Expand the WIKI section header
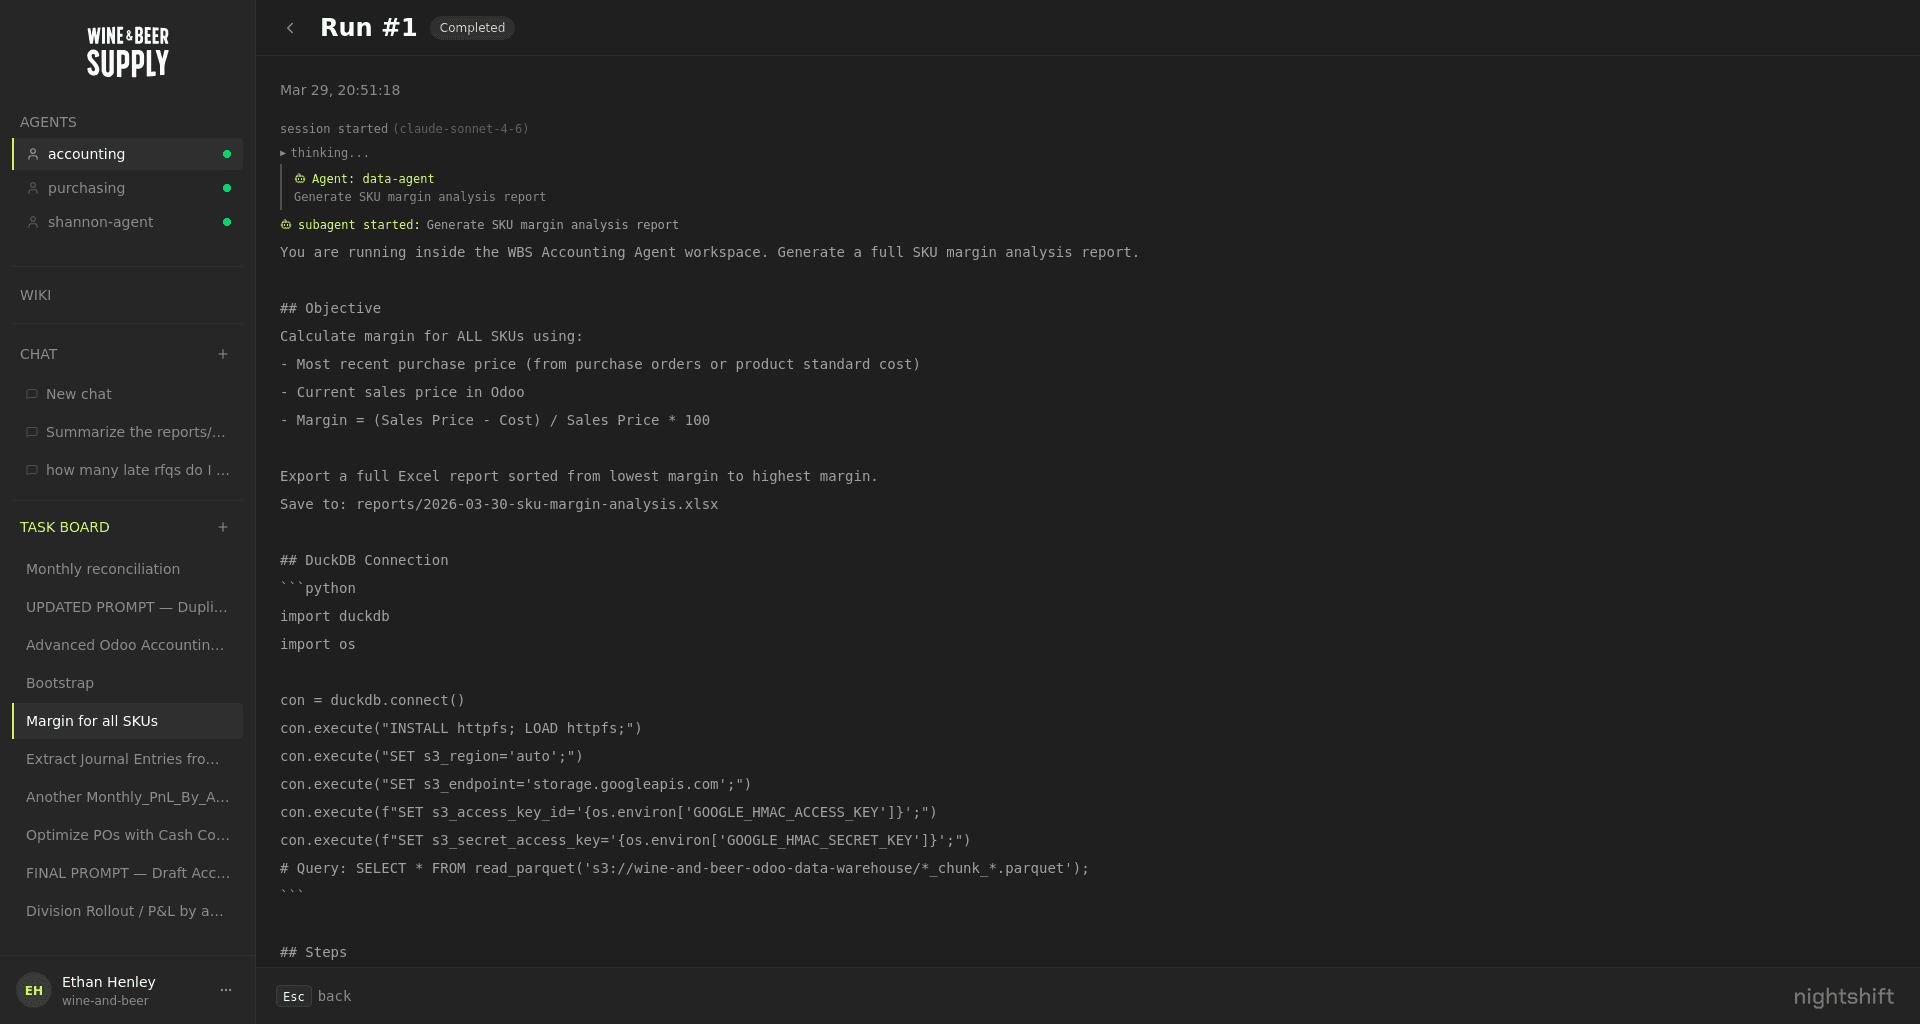1920x1024 pixels. (x=35, y=295)
